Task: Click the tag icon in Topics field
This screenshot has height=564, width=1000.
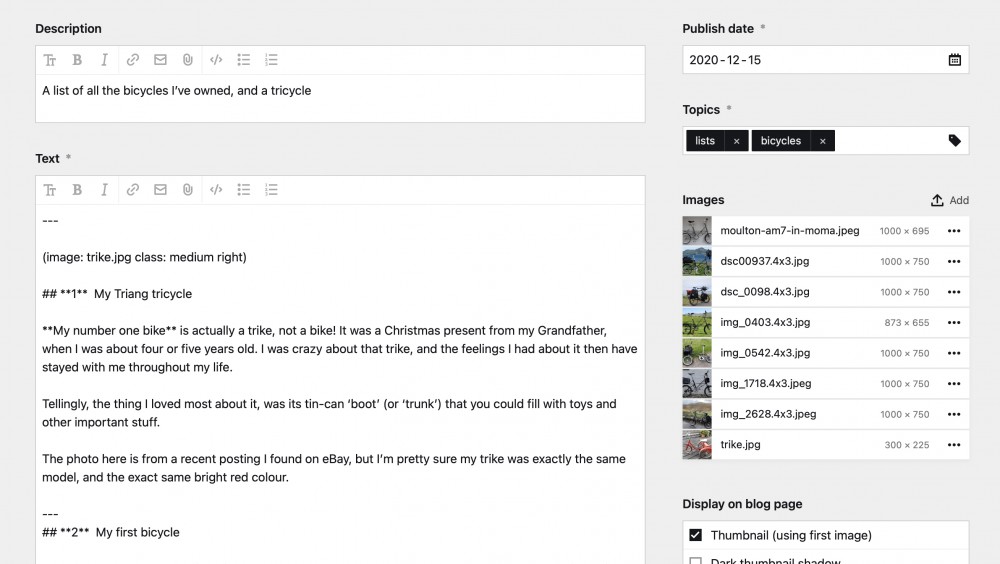Action: pos(954,141)
